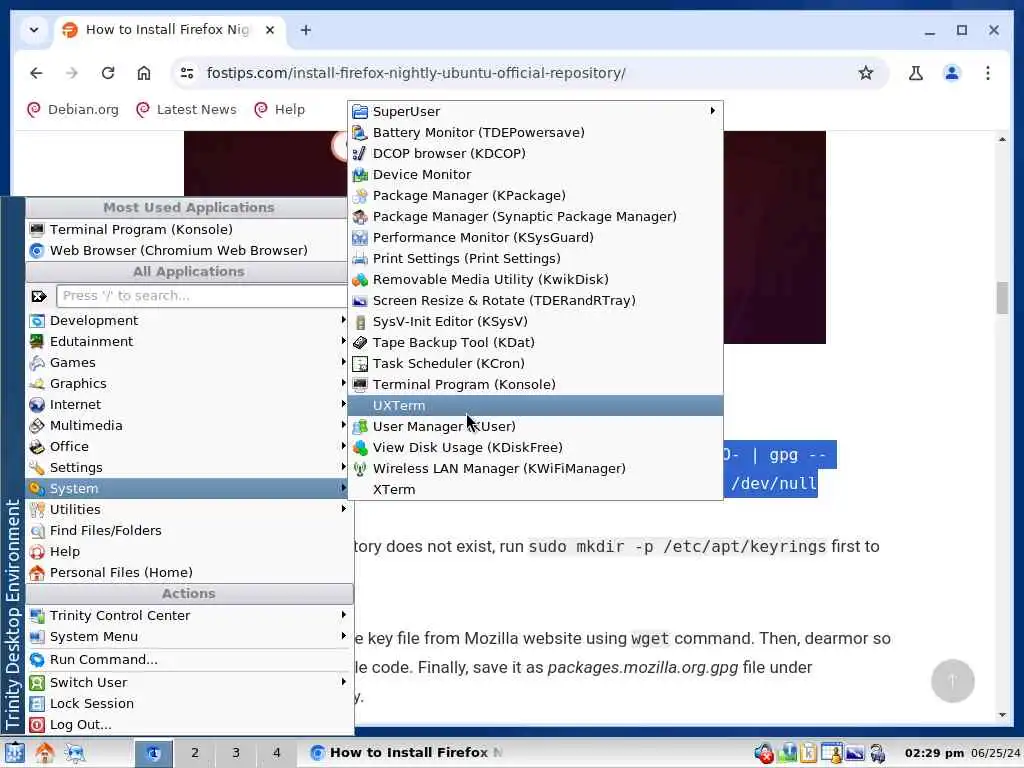Open Help bookmark in bookmarks bar
The width and height of the screenshot is (1024, 768).
pyautogui.click(x=280, y=109)
